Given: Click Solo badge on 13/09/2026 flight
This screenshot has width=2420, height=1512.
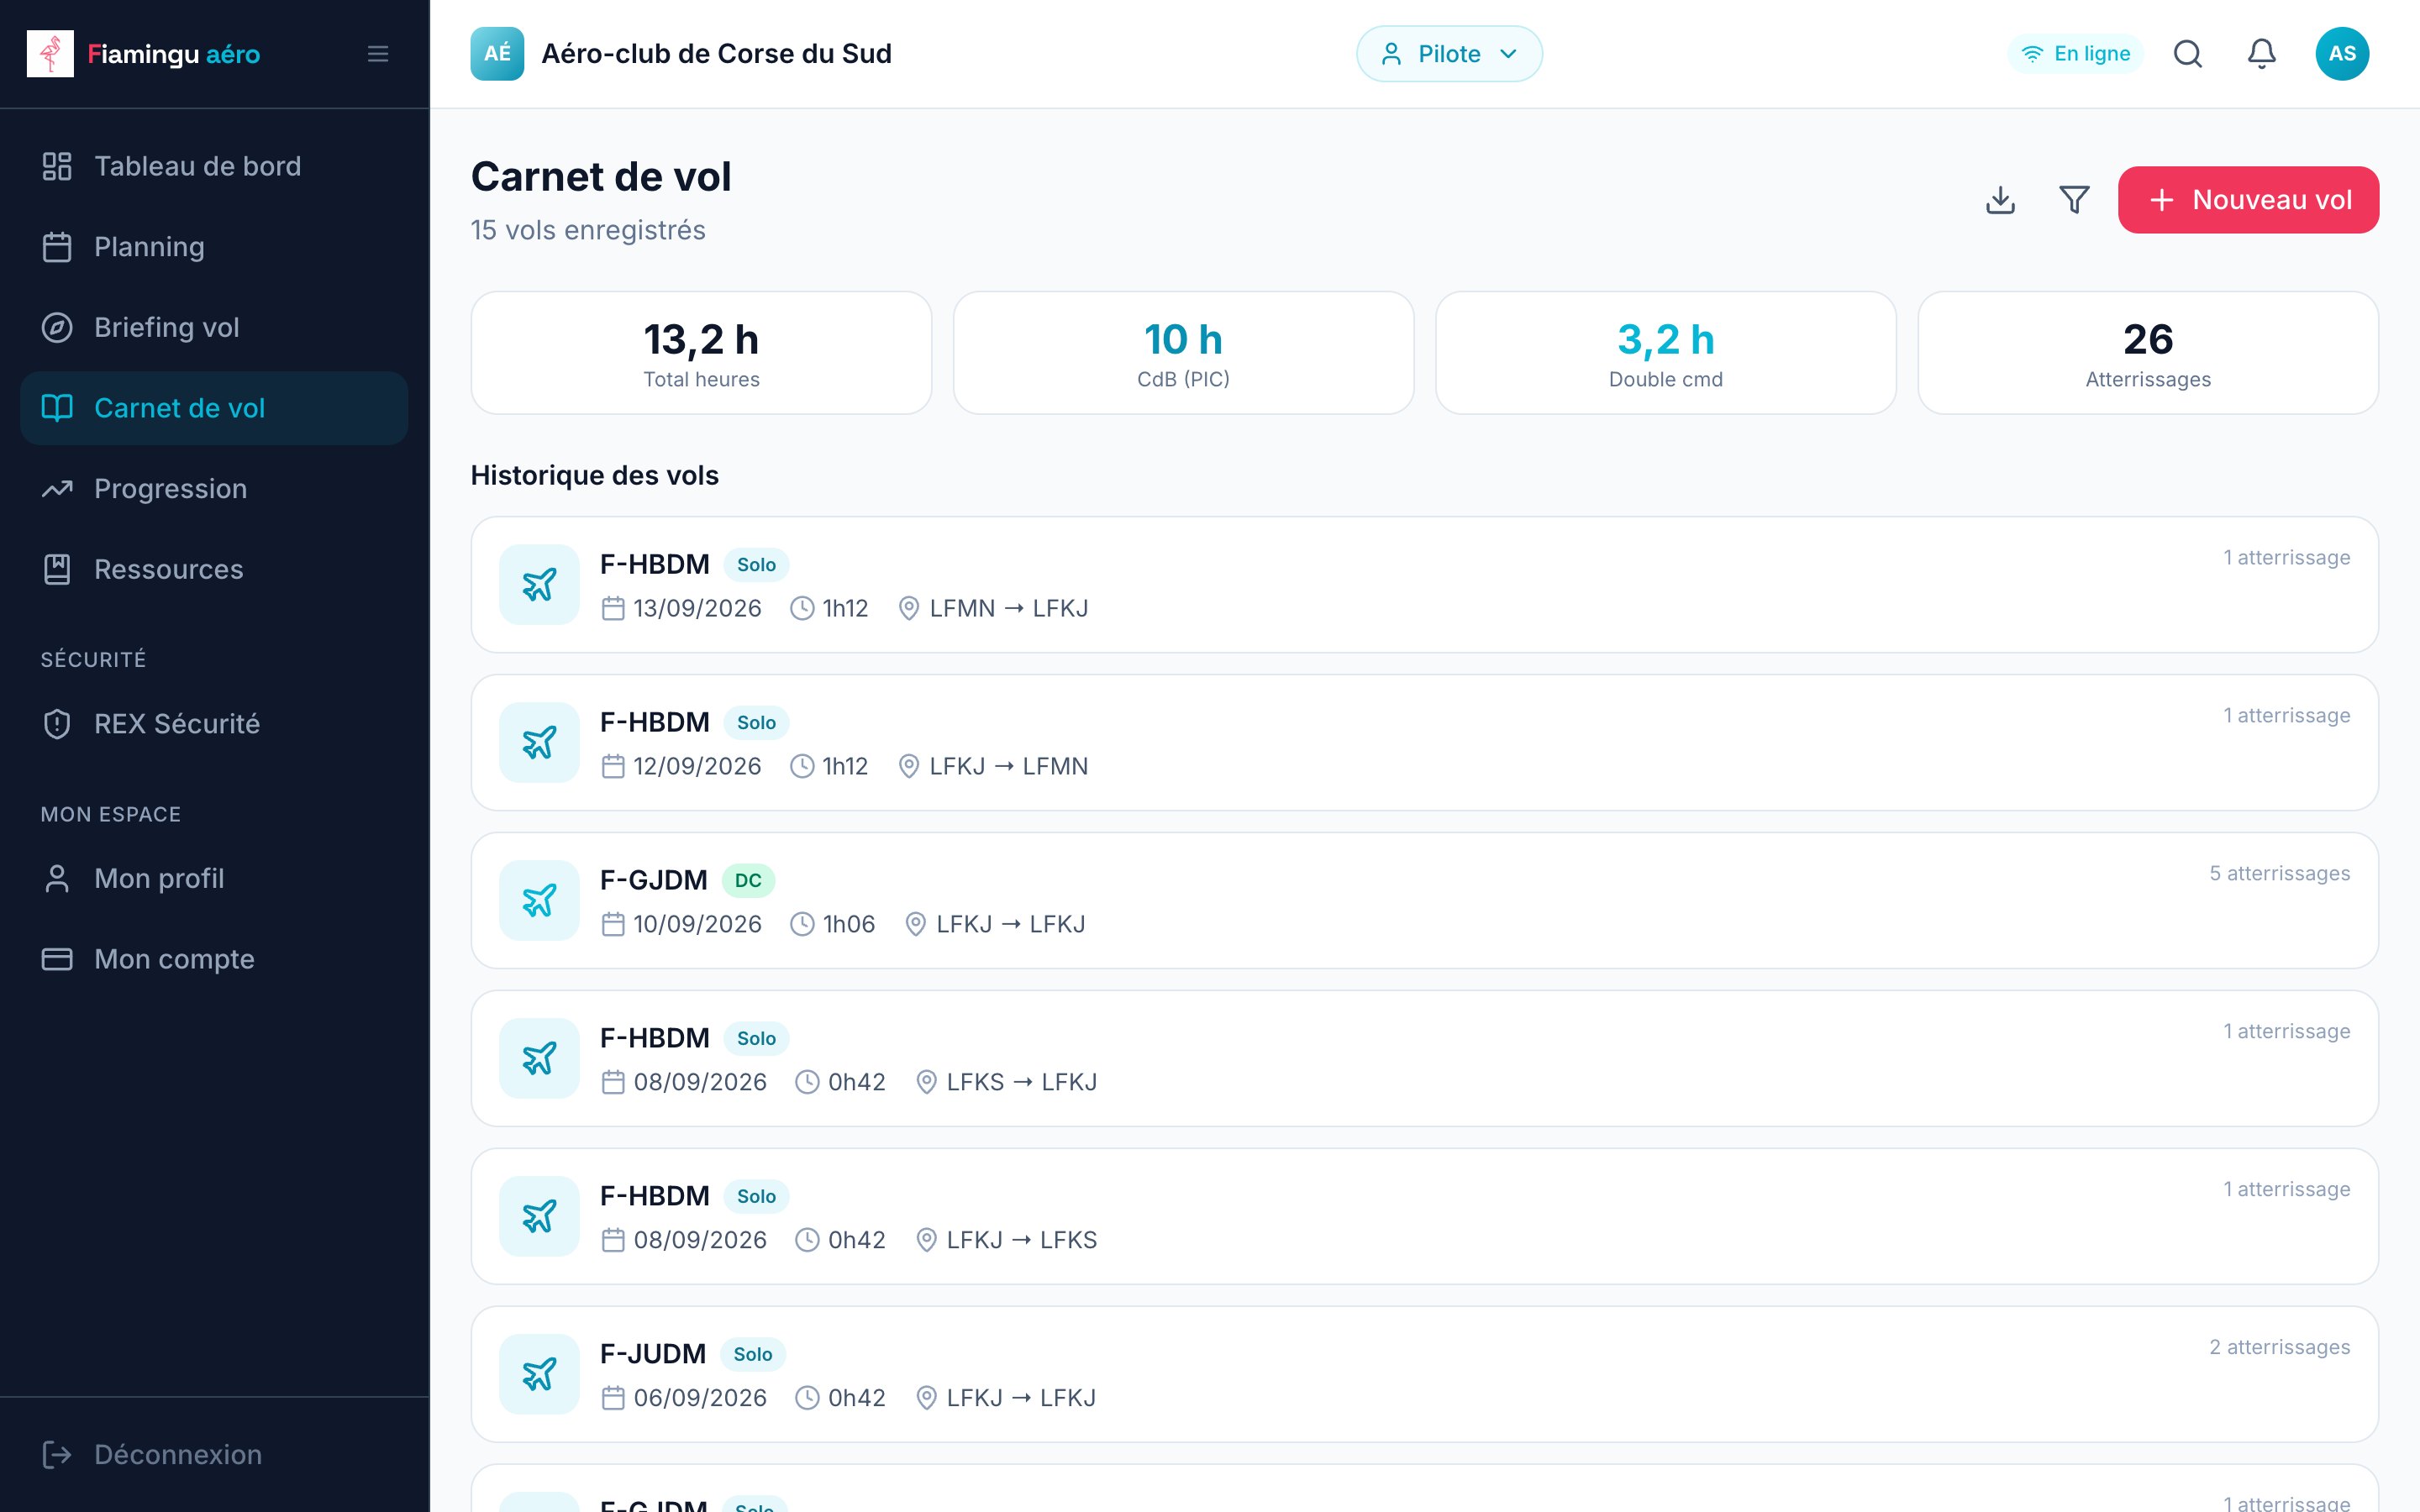Looking at the screenshot, I should pyautogui.click(x=756, y=565).
